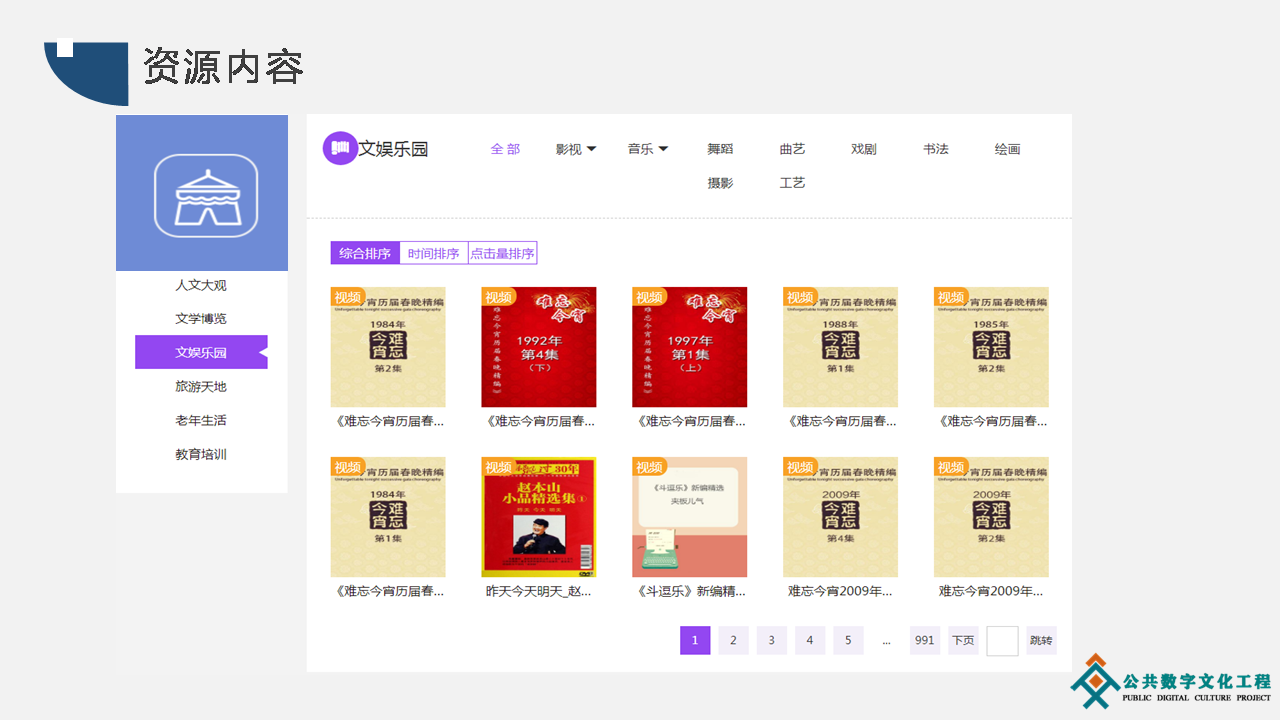The image size is (1280, 720).
Task: Click the 跳转 jump button
Action: pyautogui.click(x=1041, y=640)
